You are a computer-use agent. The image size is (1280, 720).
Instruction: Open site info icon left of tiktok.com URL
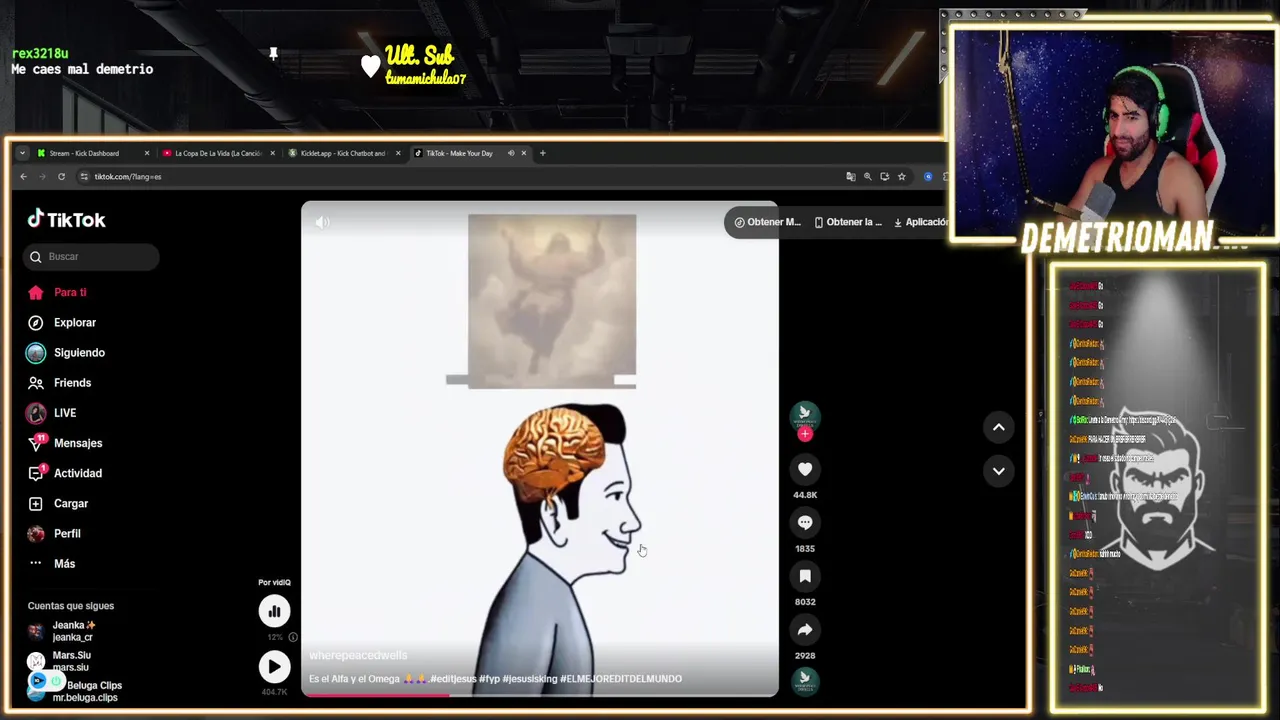click(x=84, y=176)
